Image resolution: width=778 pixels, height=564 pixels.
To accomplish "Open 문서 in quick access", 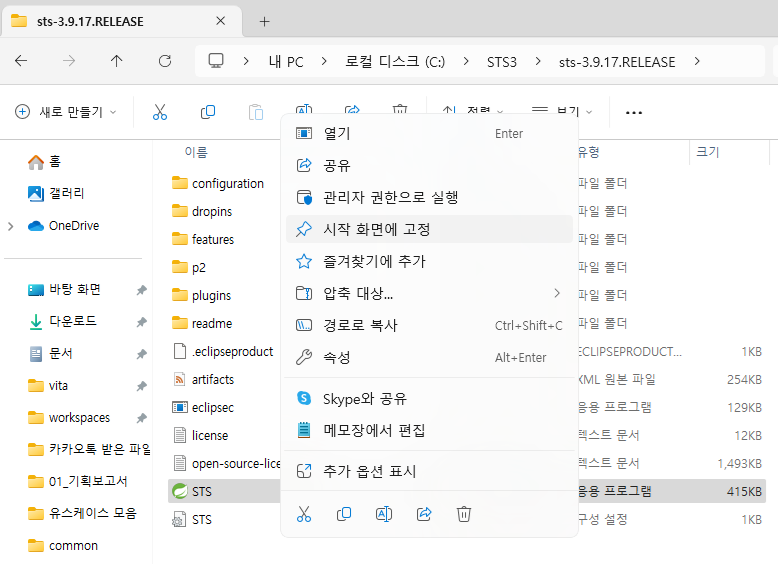I will point(51,353).
